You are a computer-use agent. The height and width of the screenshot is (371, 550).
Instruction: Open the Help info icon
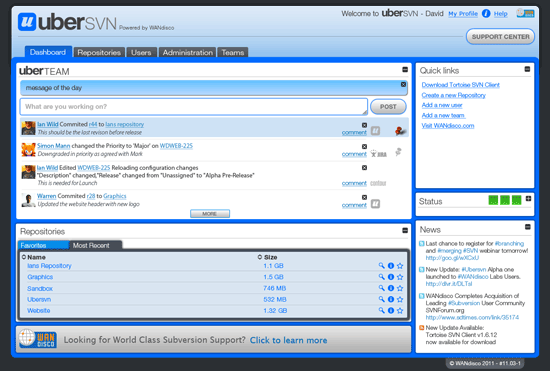[486, 14]
